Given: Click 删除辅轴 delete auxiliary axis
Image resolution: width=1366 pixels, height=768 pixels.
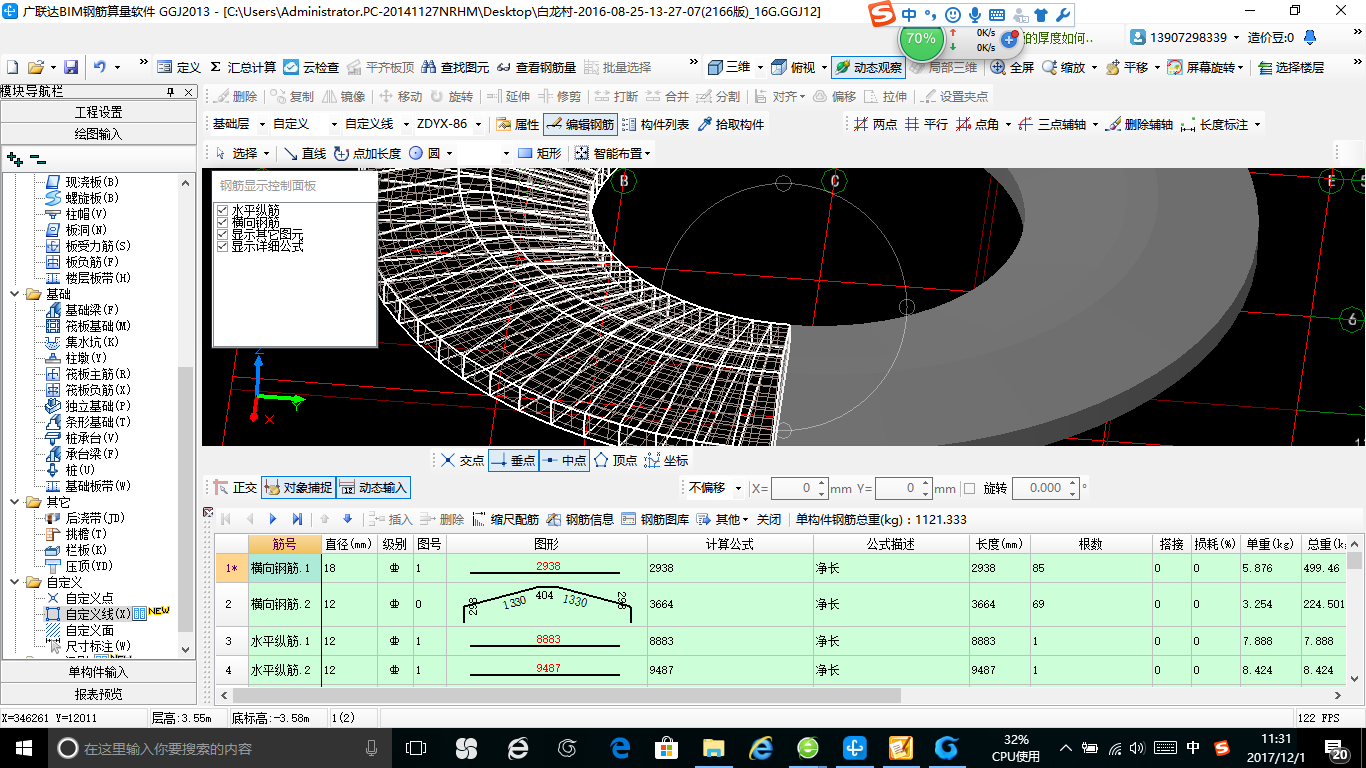Looking at the screenshot, I should (x=1140, y=125).
